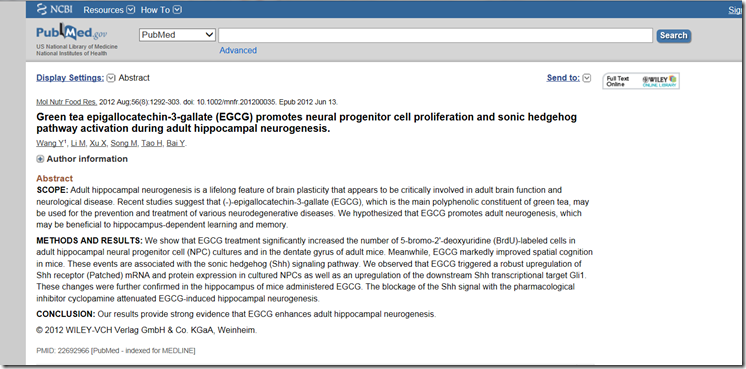Open author Tao H link
The height and width of the screenshot is (369, 746).
coord(152,144)
